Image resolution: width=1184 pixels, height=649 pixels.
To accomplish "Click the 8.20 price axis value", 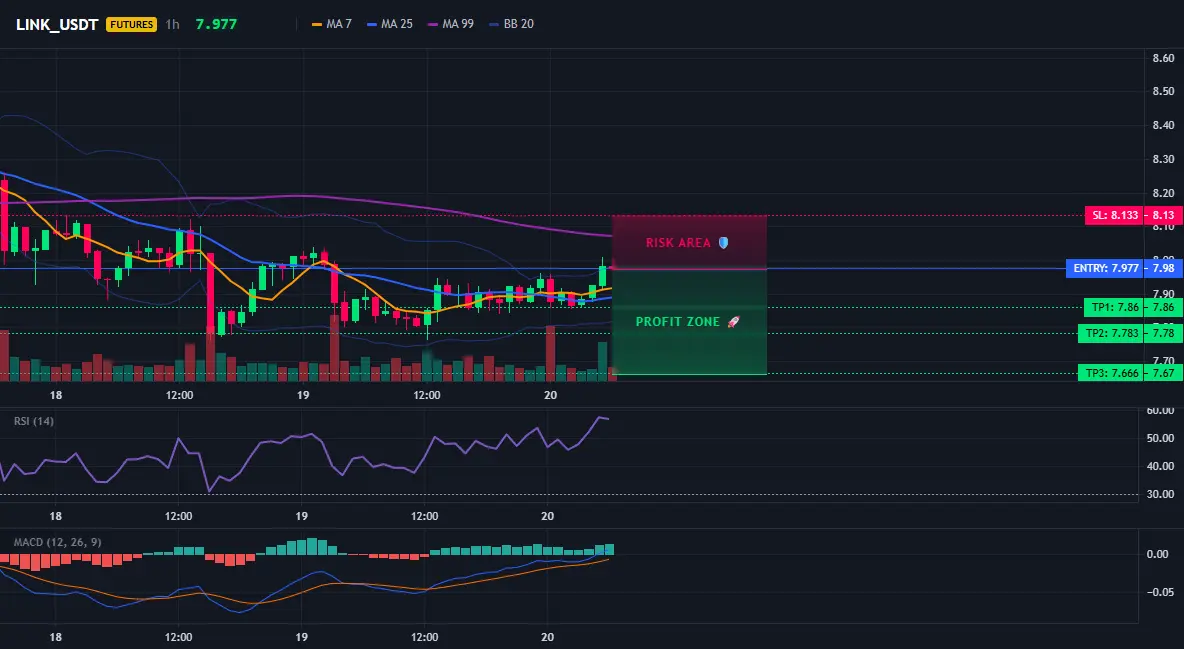I will coord(1164,193).
